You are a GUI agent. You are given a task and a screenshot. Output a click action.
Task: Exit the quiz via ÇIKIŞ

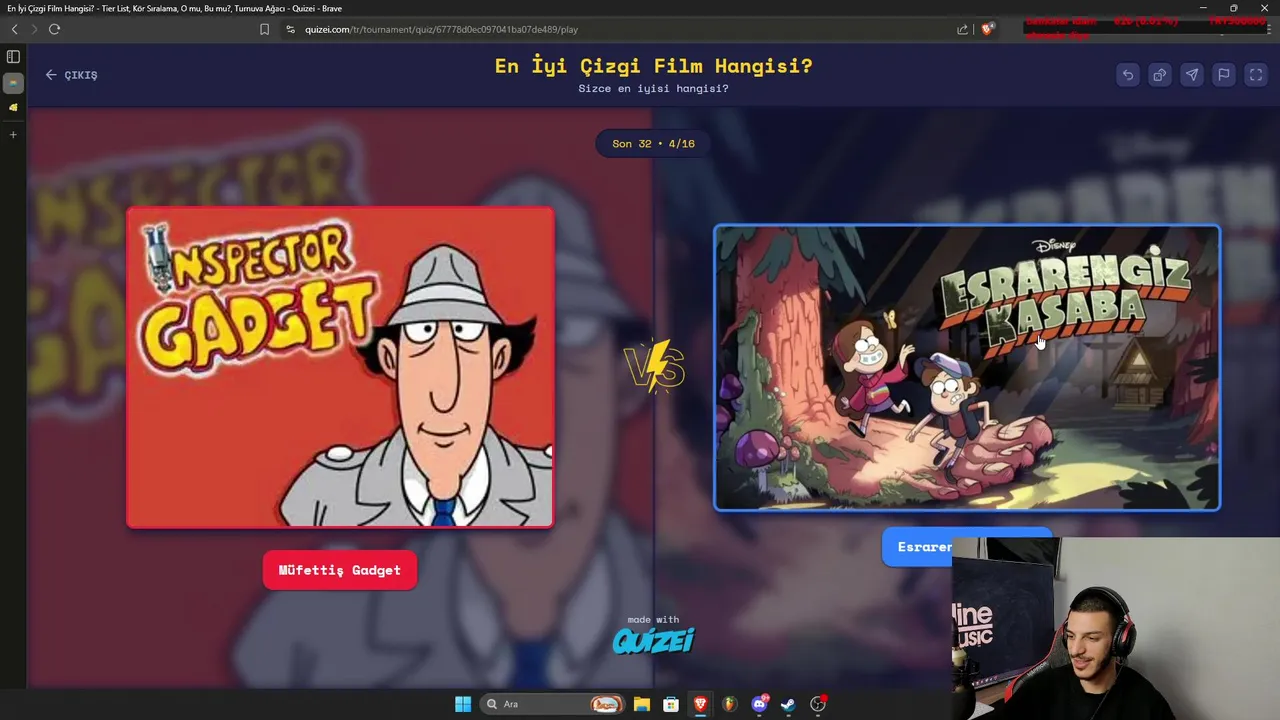(x=71, y=75)
